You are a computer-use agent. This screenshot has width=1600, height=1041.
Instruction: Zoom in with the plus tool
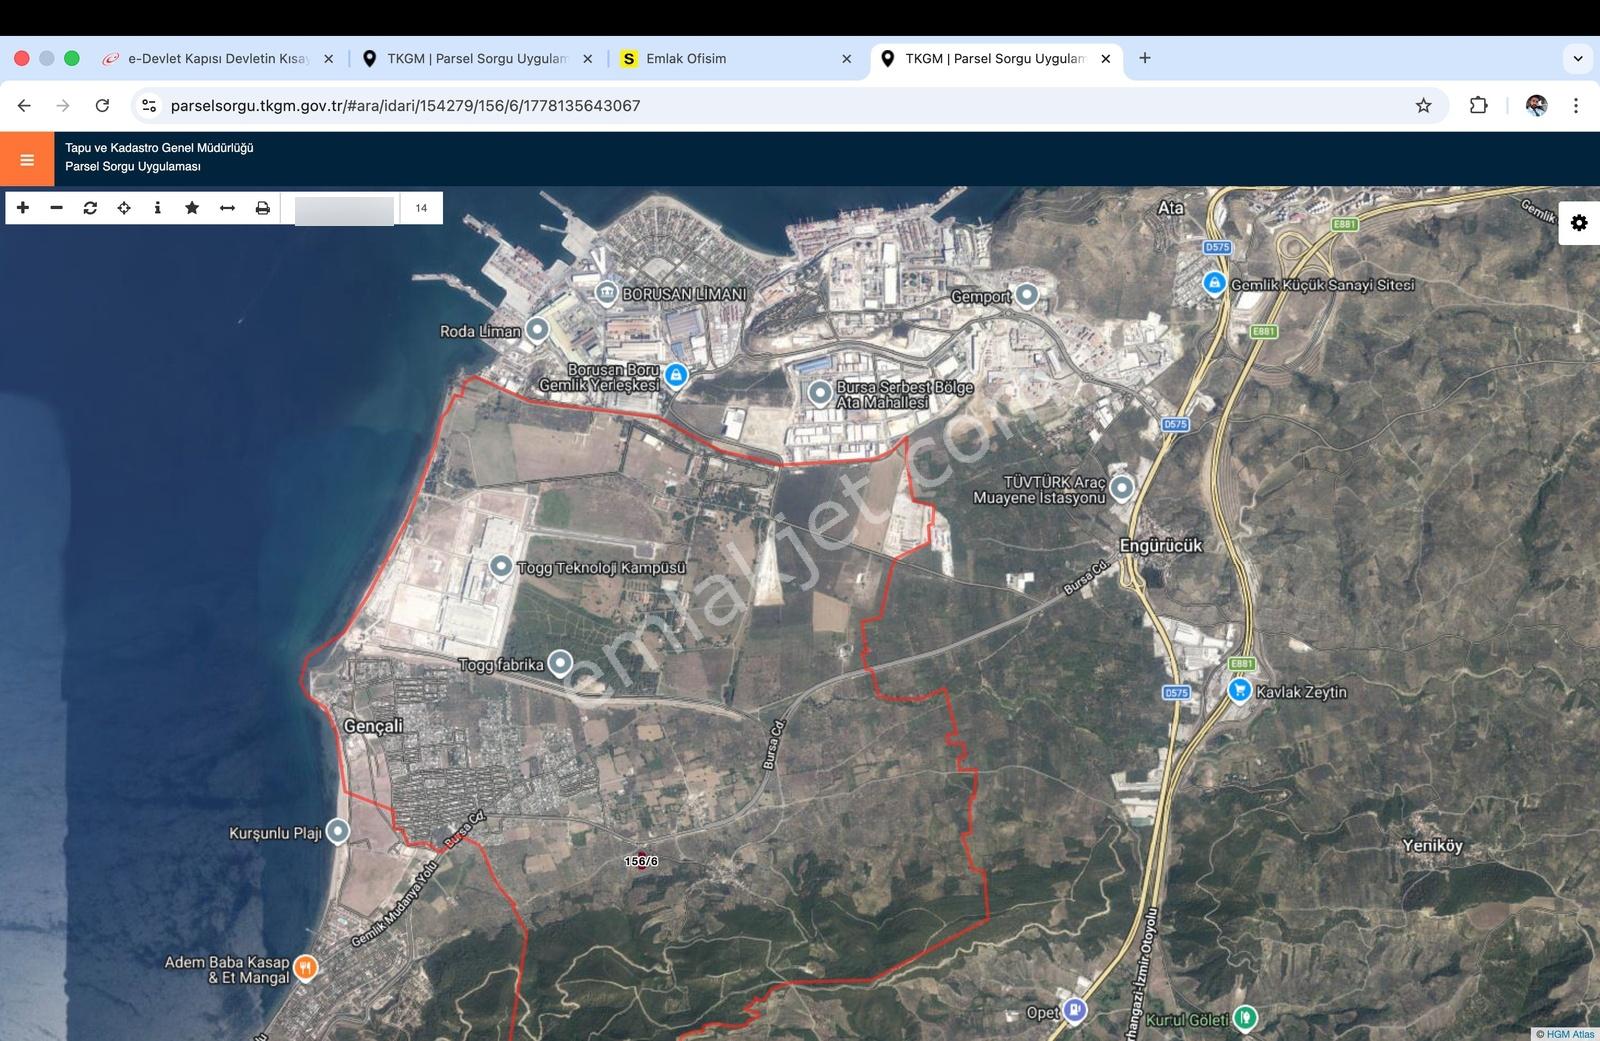point(23,208)
